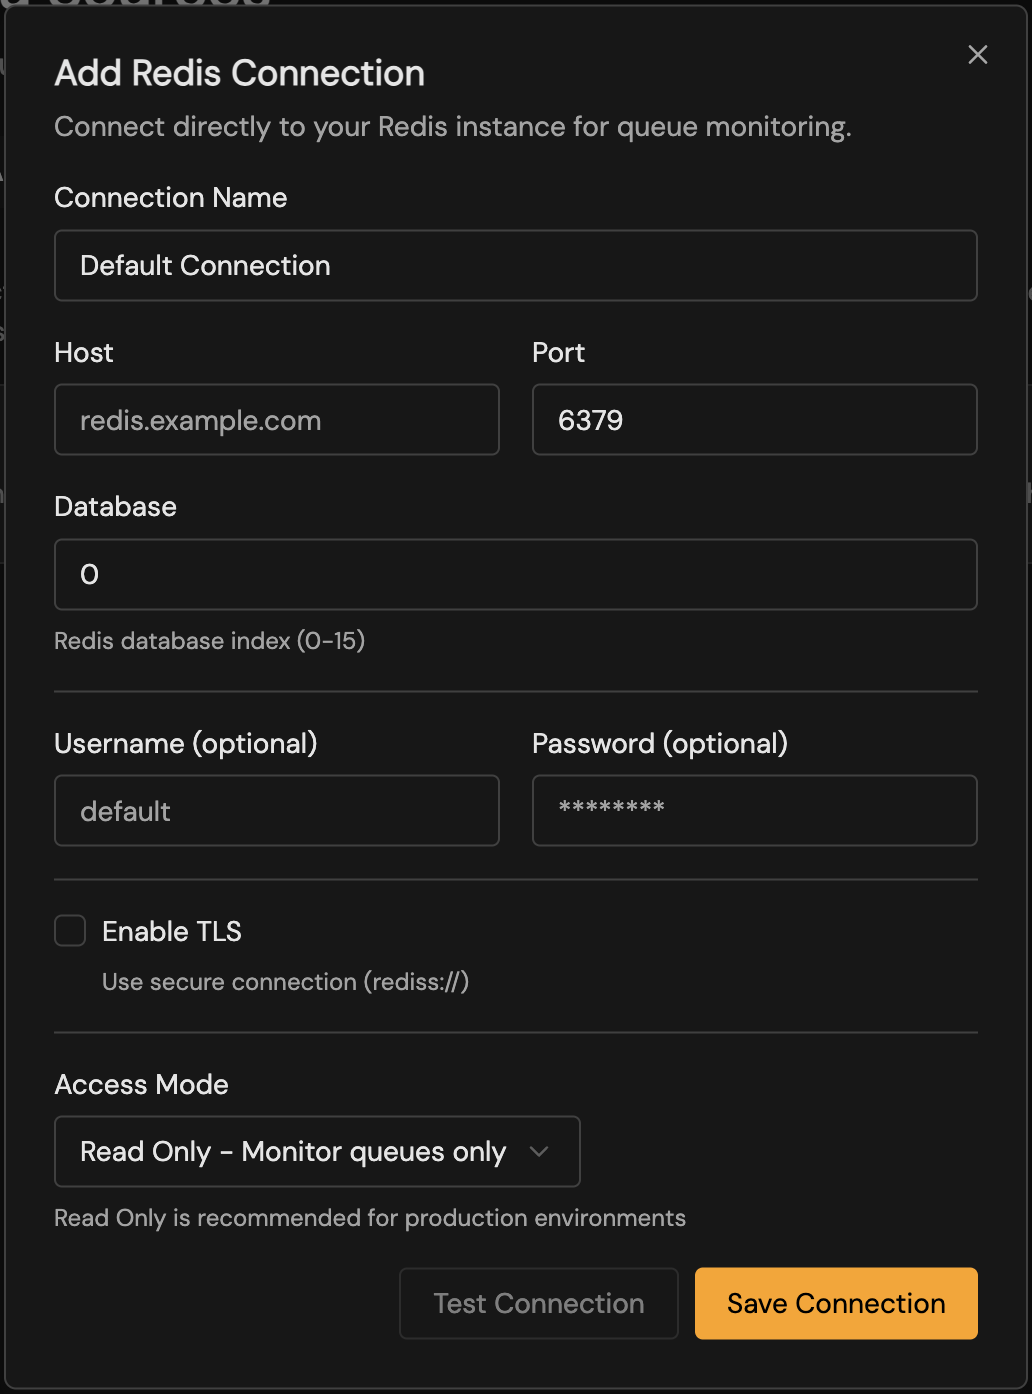Click the Redis database index field
This screenshot has height=1394, width=1032.
[x=515, y=574]
